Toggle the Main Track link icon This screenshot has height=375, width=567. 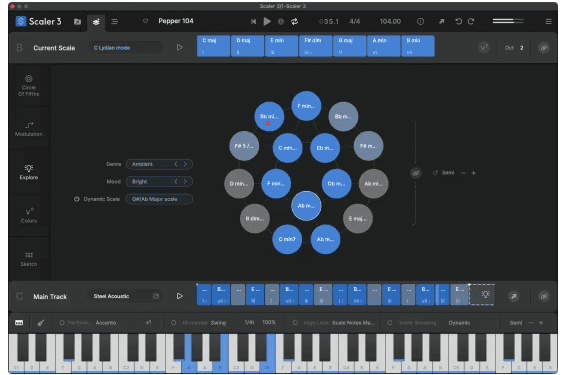pyautogui.click(x=543, y=296)
